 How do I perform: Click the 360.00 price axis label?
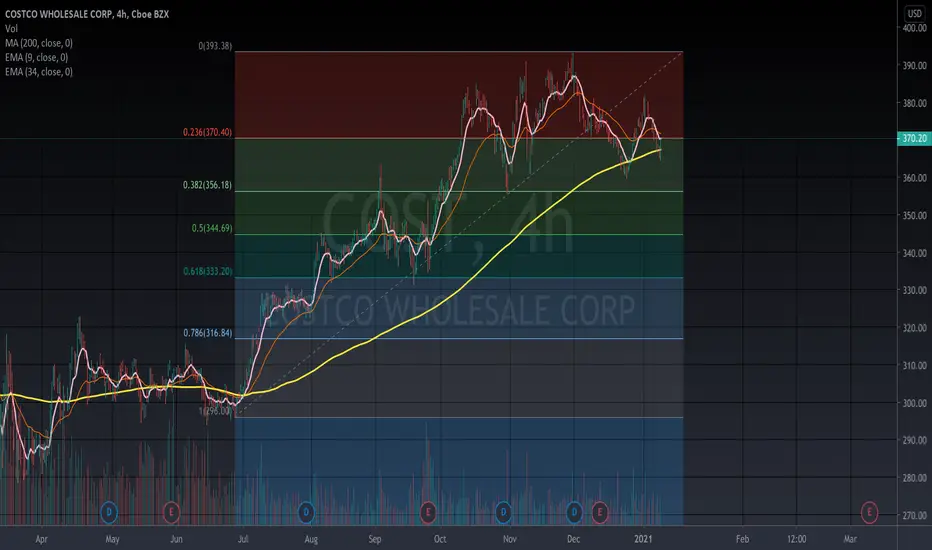click(914, 178)
